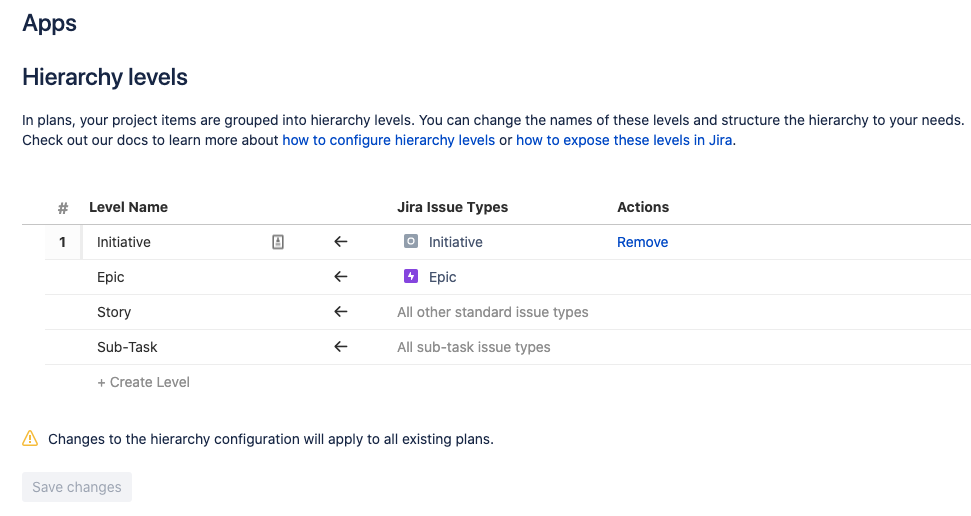Click the Level Name column header
The image size is (971, 516).
click(128, 207)
